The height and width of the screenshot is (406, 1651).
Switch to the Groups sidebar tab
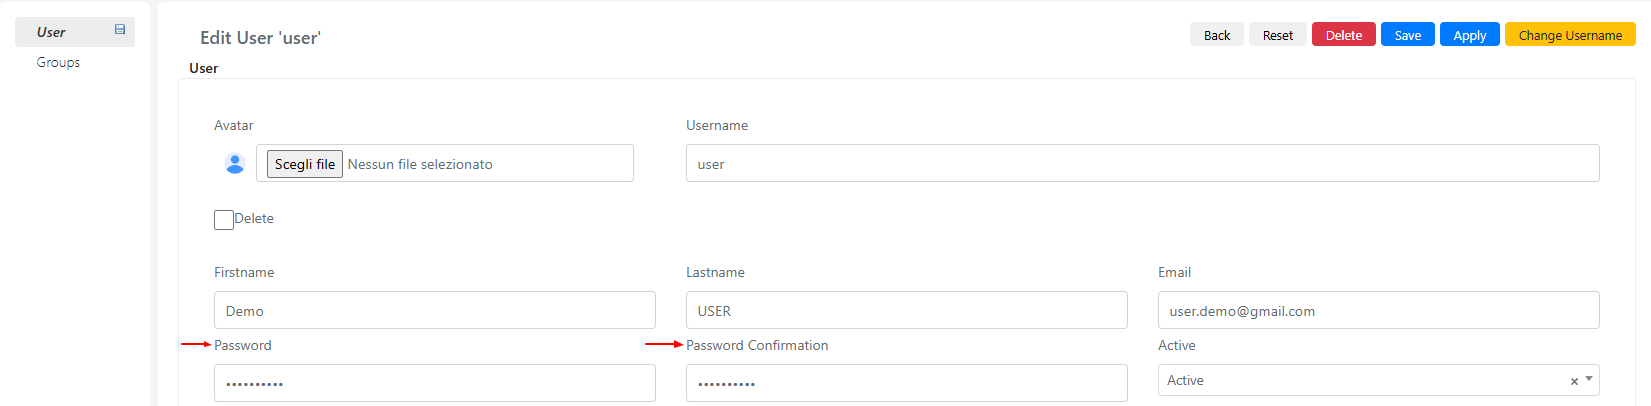pos(58,62)
